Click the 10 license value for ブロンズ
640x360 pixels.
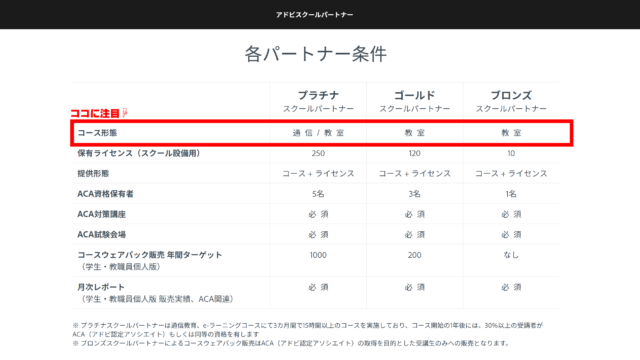[511, 153]
